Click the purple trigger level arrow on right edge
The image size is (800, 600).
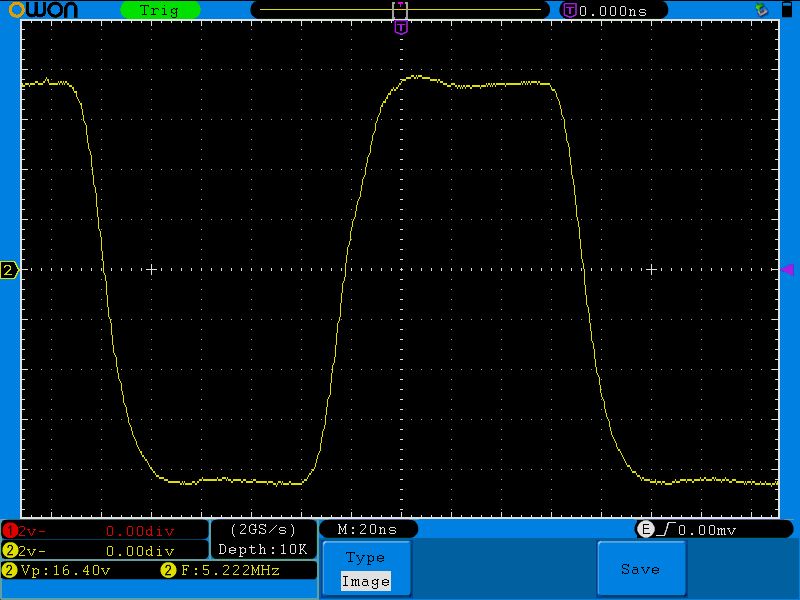point(787,269)
